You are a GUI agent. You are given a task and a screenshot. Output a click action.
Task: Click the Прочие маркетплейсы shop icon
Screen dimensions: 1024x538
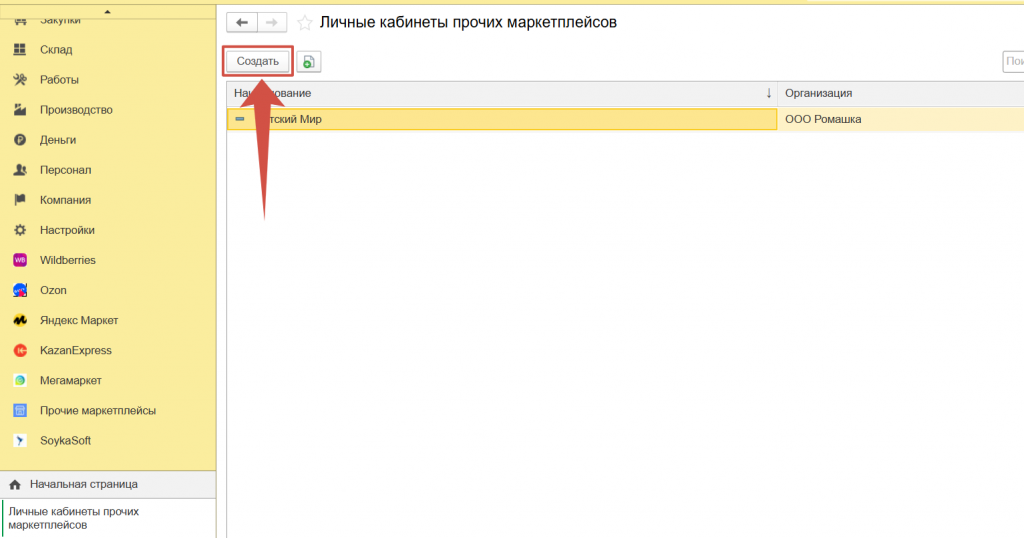[x=19, y=410]
